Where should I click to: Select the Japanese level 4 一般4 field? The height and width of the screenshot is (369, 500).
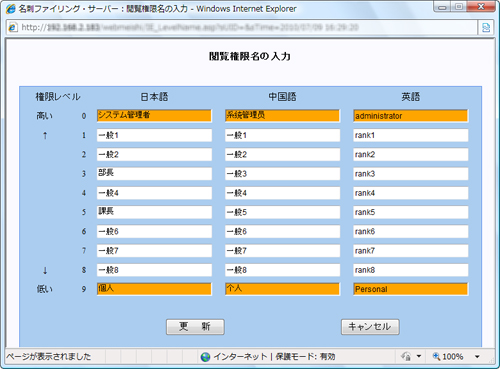tap(154, 193)
